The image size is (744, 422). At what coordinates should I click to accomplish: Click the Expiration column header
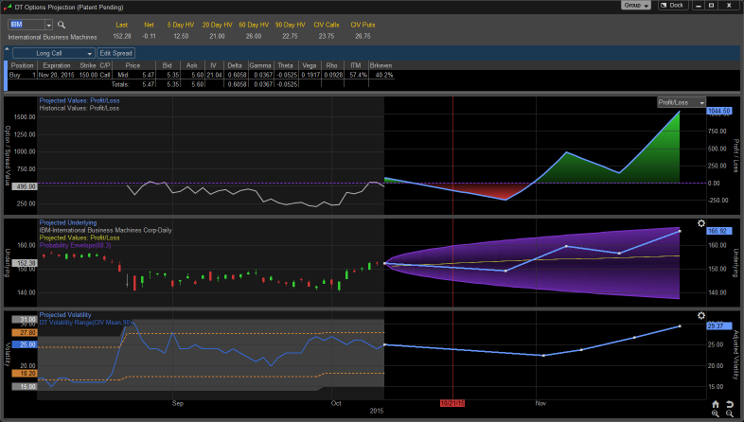[x=56, y=66]
